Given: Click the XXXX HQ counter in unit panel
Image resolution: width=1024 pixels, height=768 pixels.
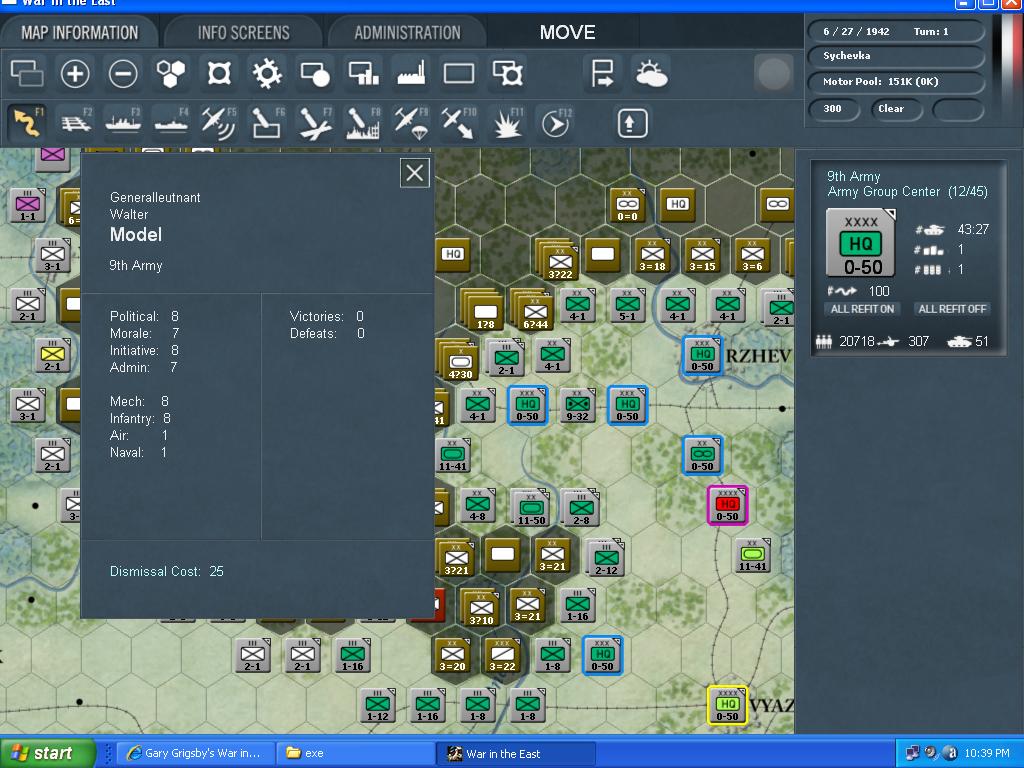Looking at the screenshot, I should [861, 243].
